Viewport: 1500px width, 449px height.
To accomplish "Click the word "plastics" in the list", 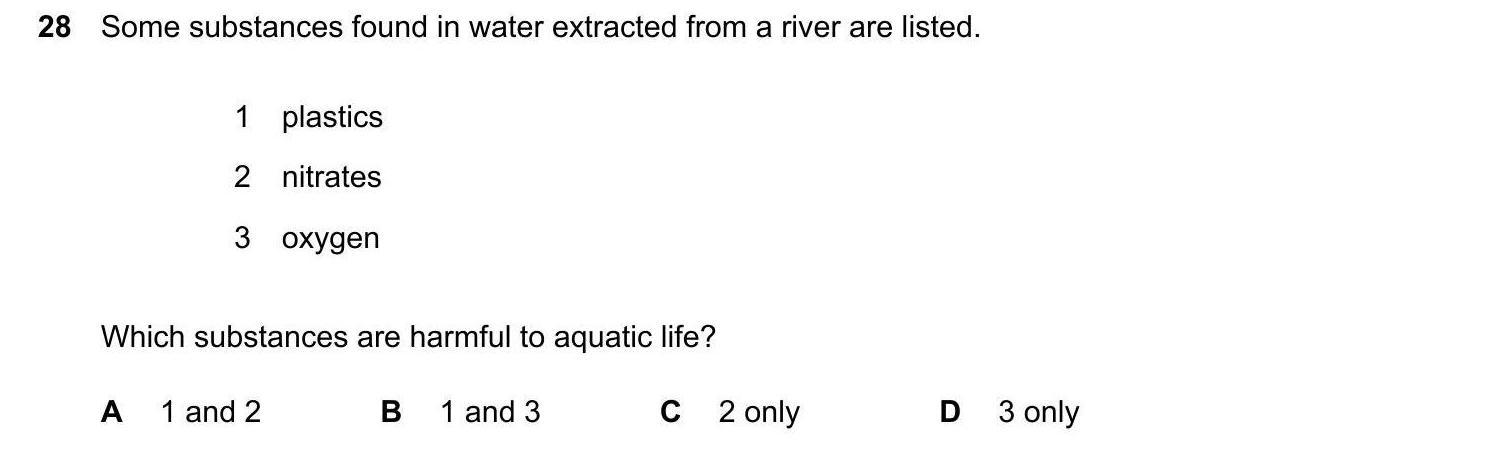I will point(332,117).
